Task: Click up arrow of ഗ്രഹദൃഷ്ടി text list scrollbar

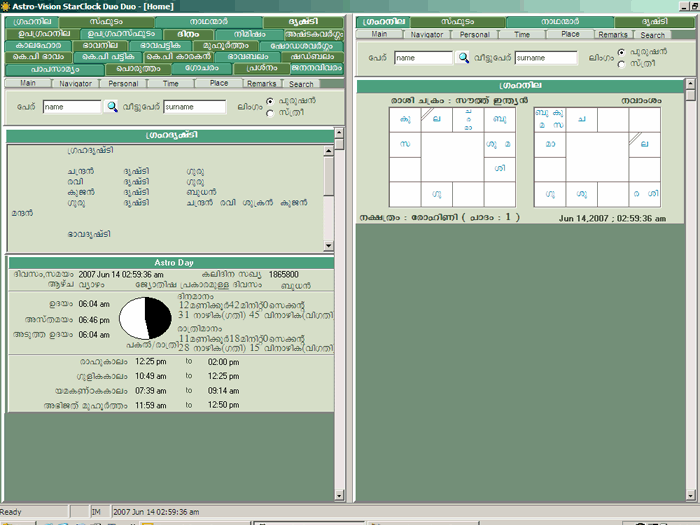Action: pos(329,150)
